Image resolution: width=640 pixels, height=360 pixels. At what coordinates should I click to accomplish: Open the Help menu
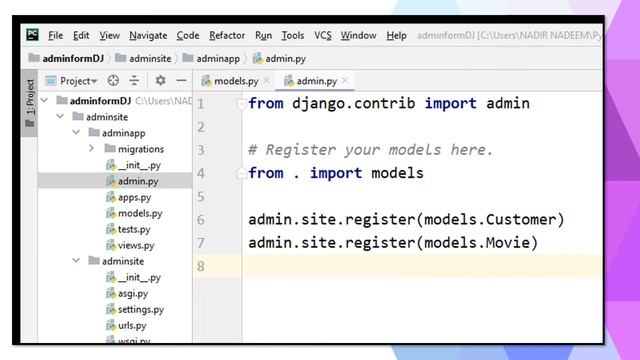pos(396,36)
